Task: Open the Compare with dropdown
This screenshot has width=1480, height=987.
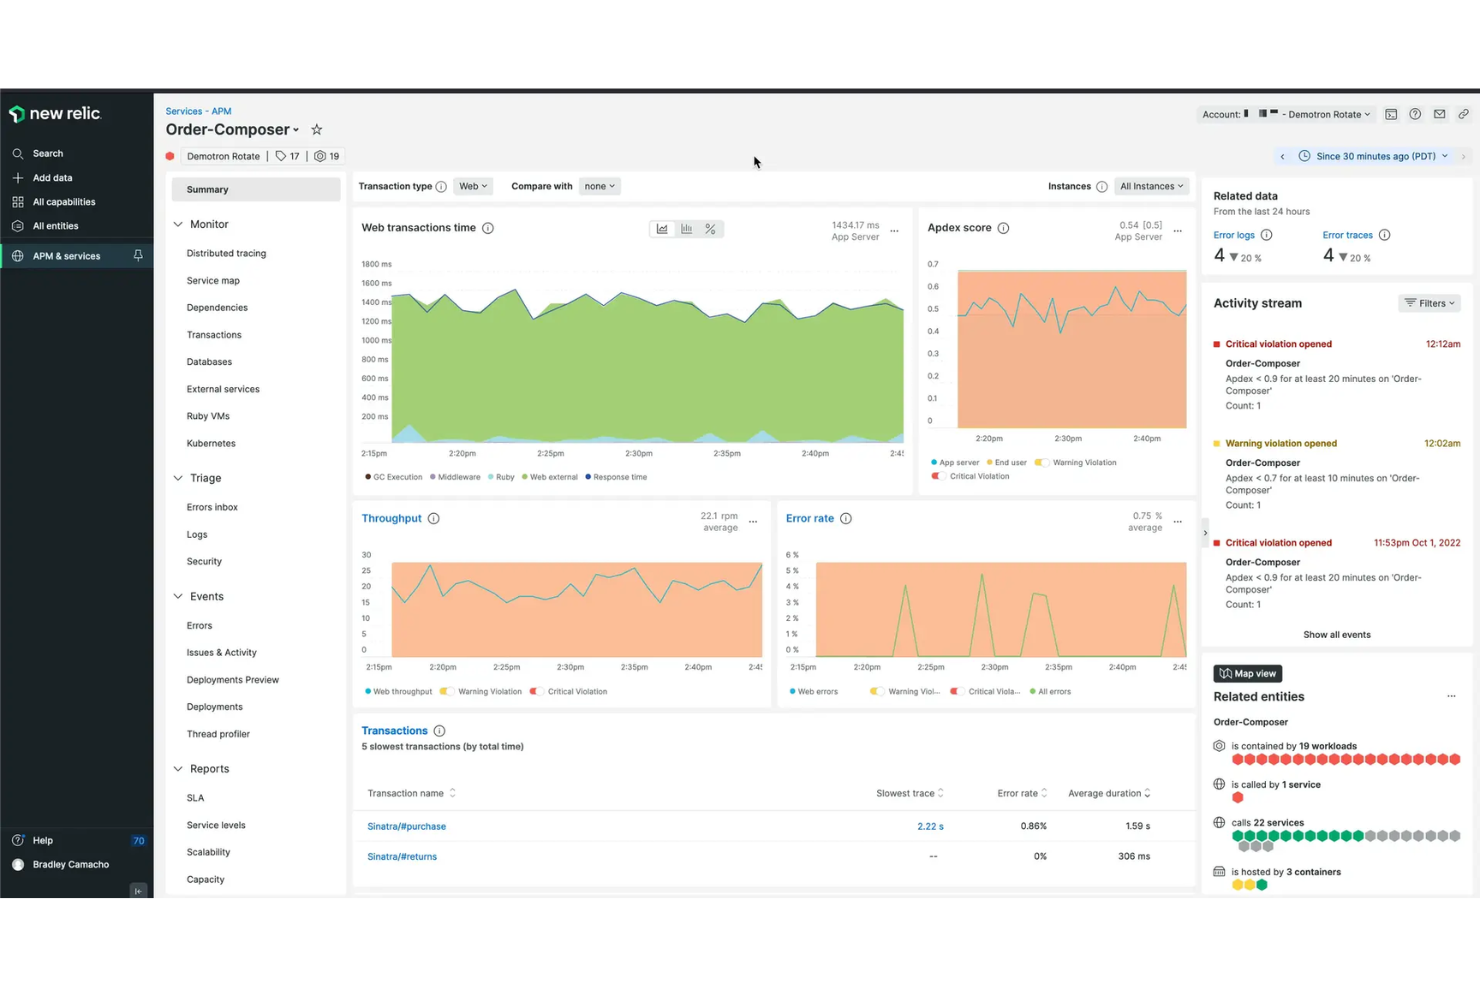Action: (598, 186)
